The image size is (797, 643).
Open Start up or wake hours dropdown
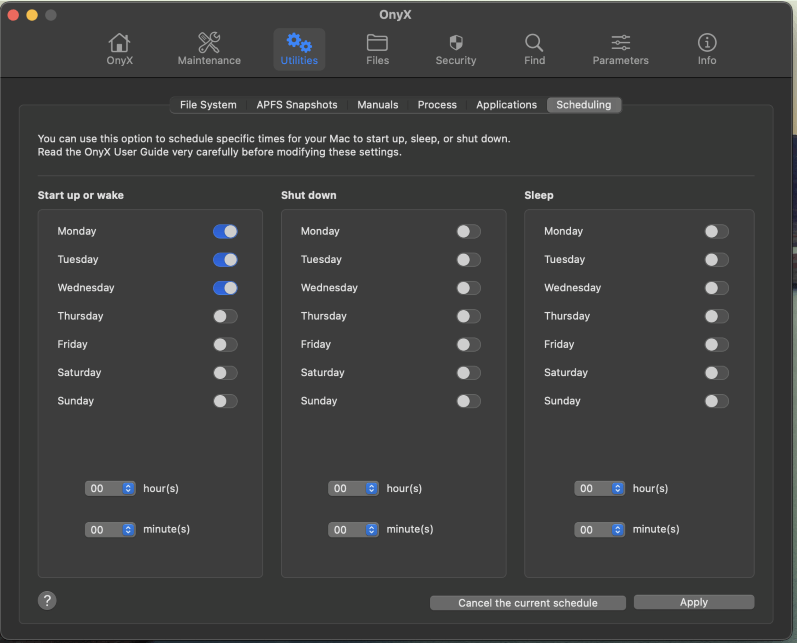coord(110,488)
